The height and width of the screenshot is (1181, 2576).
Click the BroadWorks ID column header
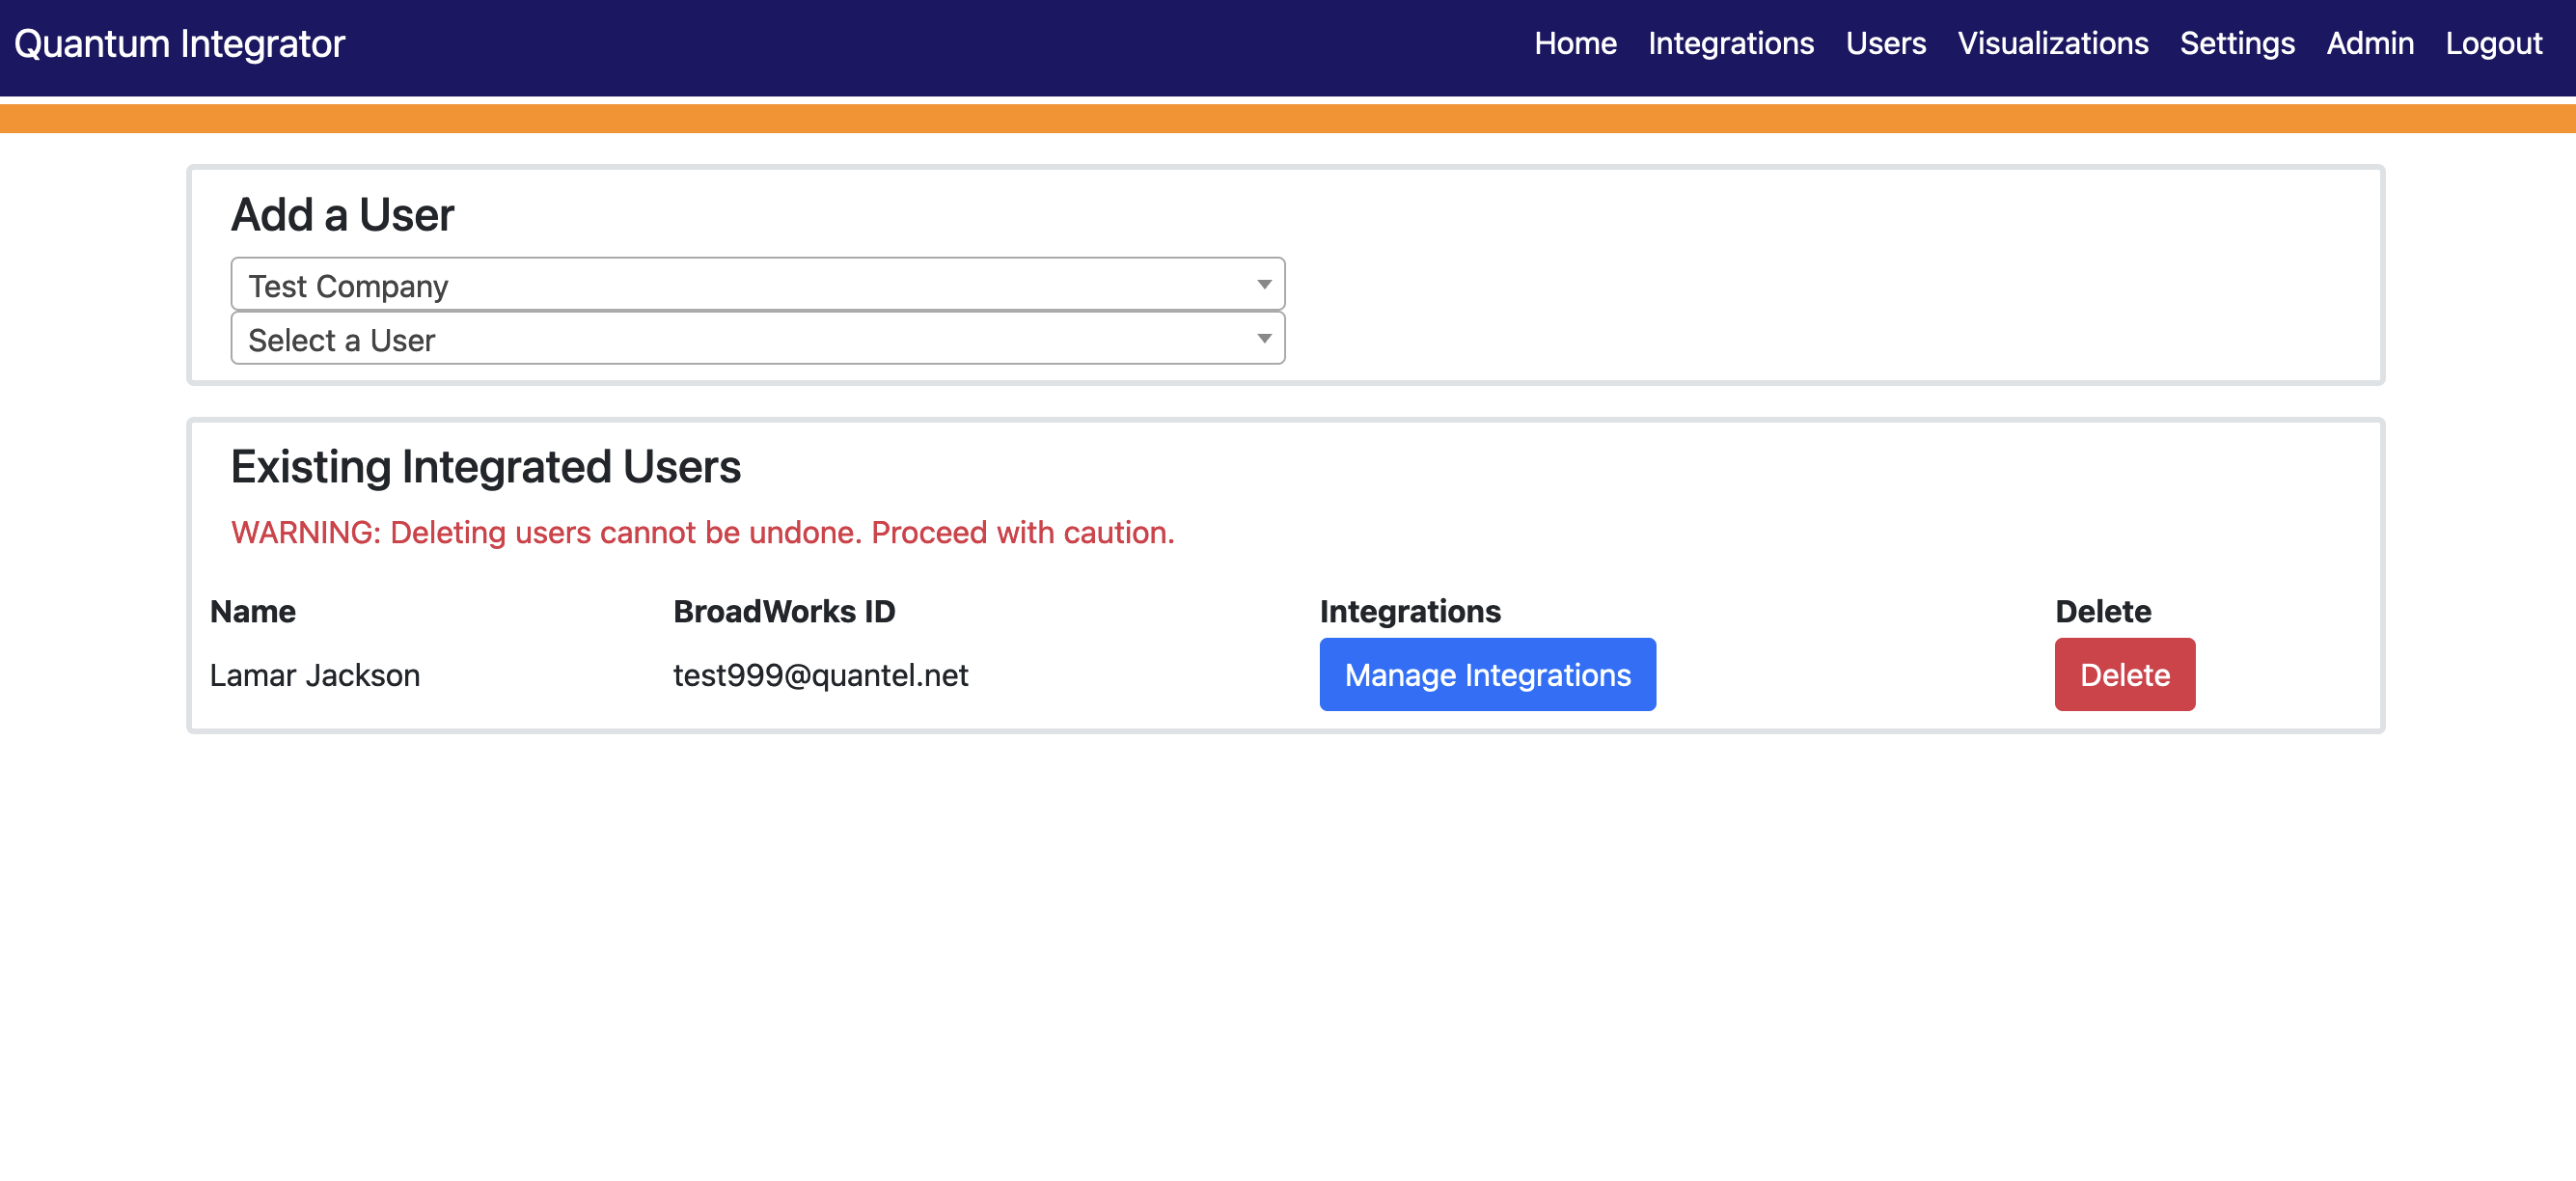783,611
